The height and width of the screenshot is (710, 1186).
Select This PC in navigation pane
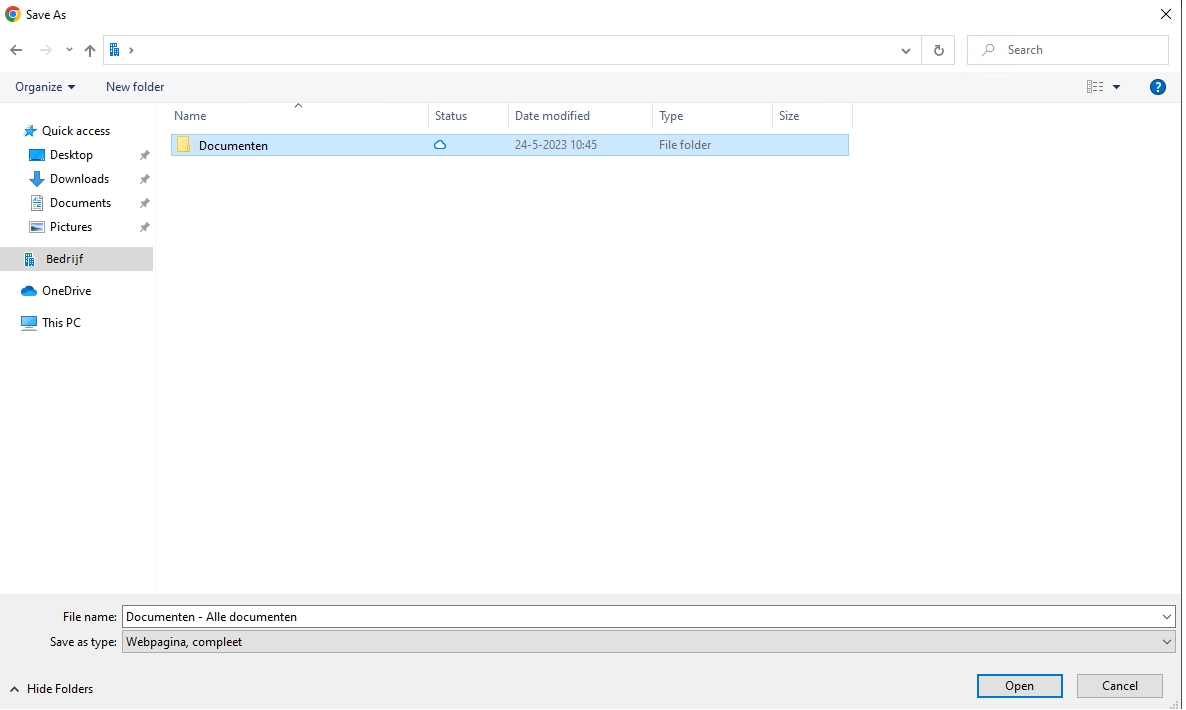(x=61, y=323)
